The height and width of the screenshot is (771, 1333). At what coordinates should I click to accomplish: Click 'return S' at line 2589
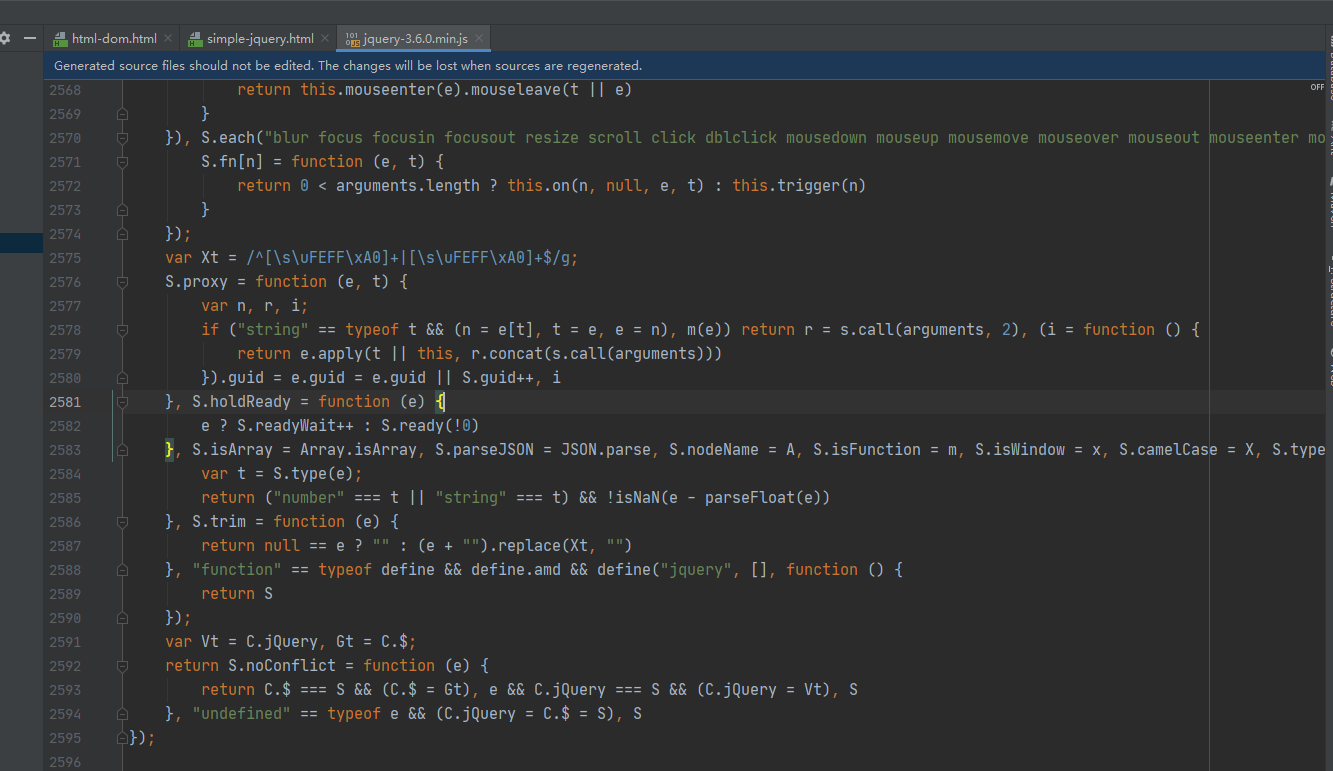tap(237, 594)
